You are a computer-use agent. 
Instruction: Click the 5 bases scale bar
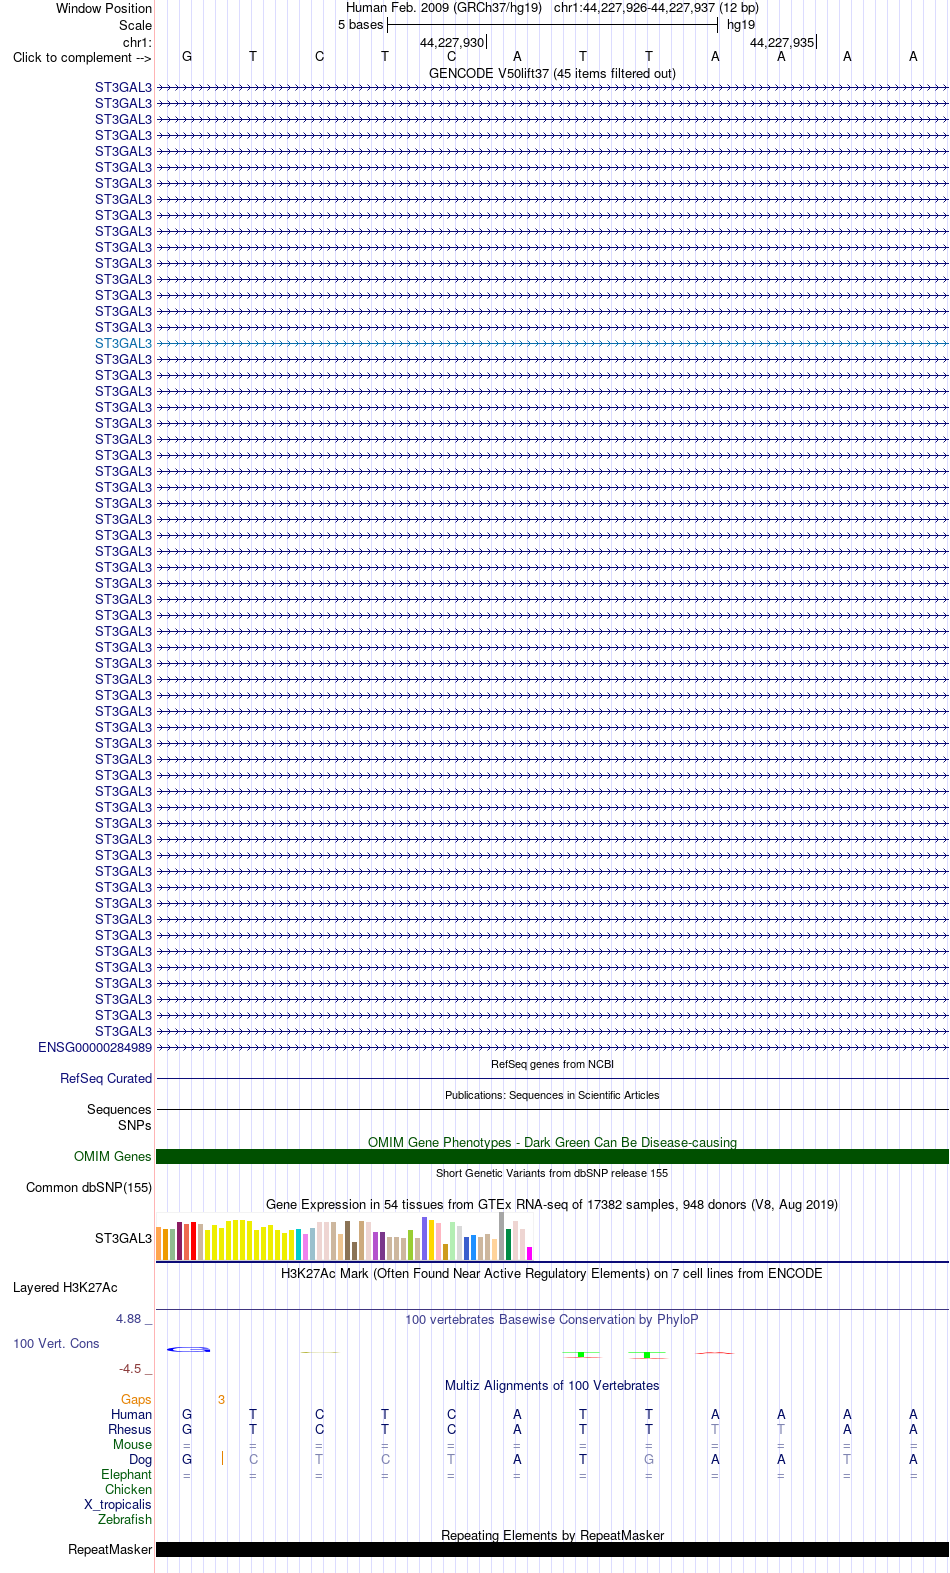[x=552, y=25]
